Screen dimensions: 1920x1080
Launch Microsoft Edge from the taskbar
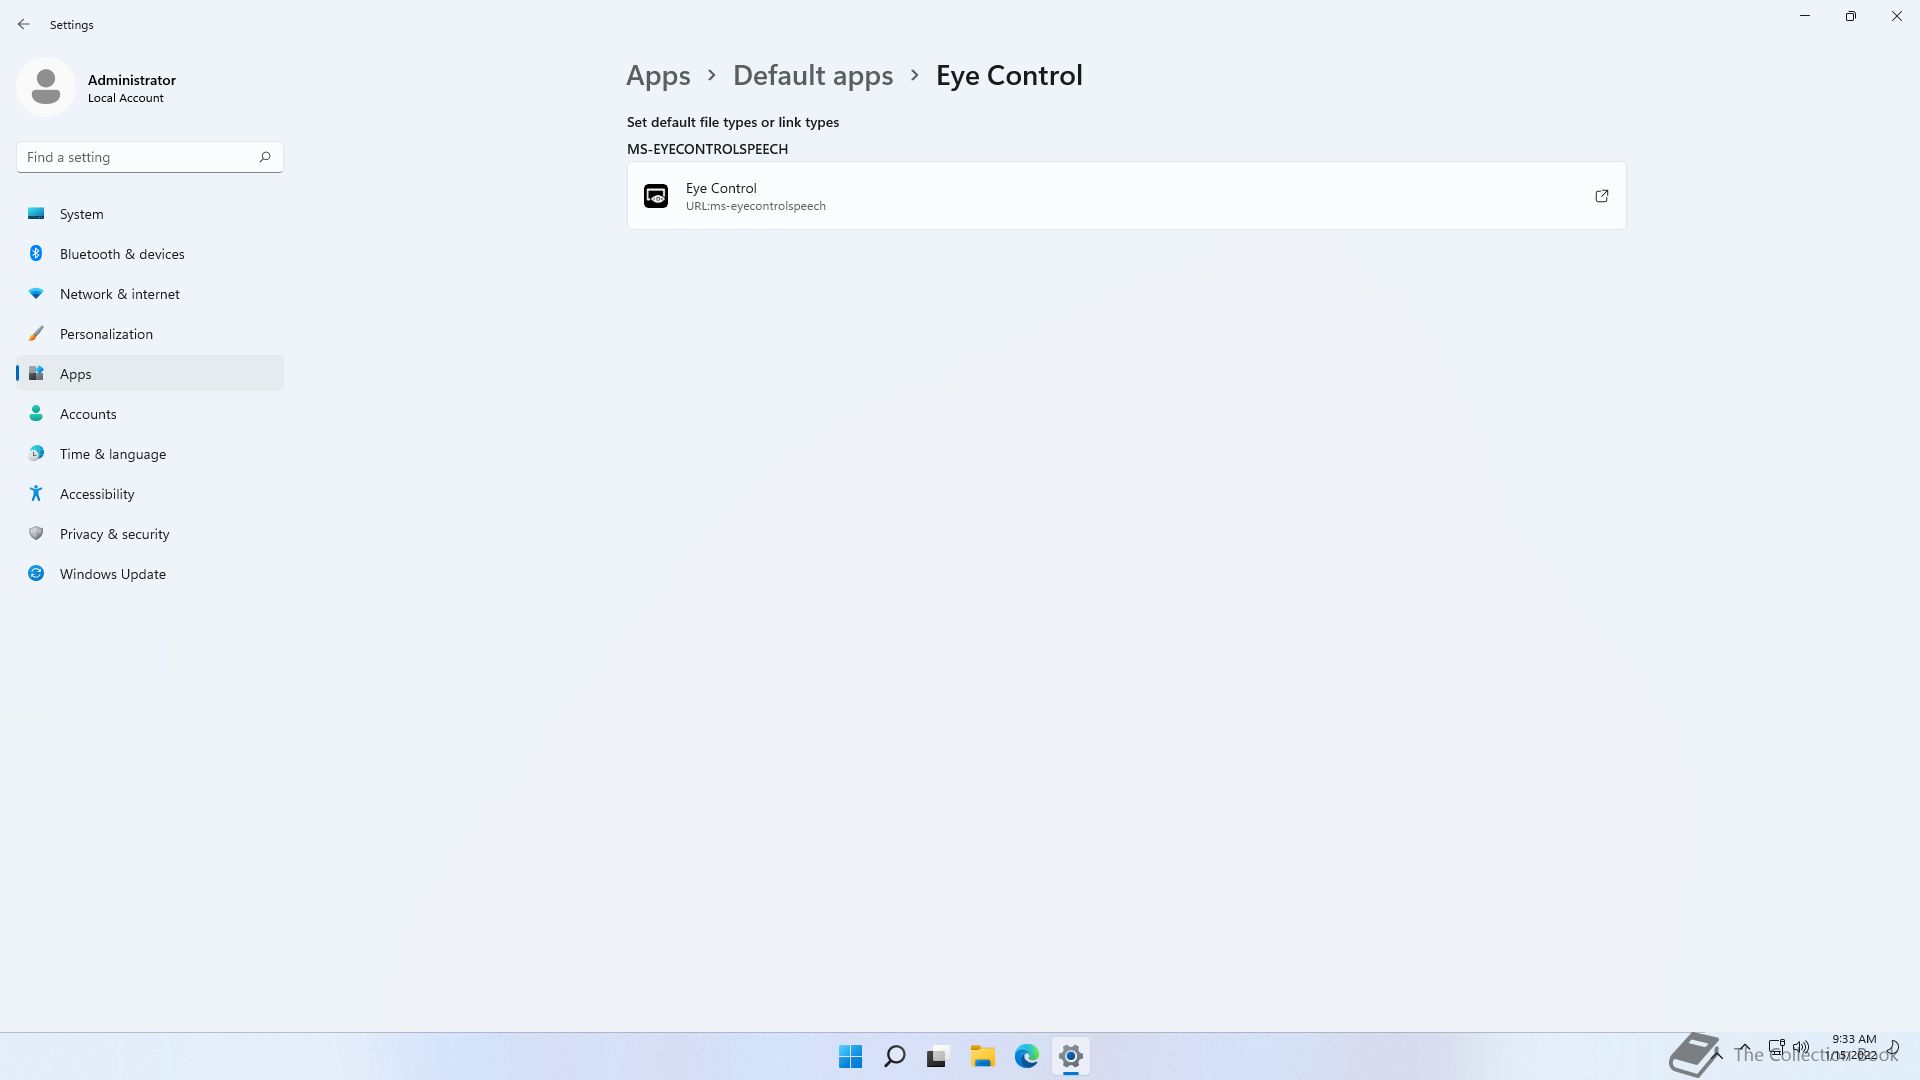pos(1027,1056)
